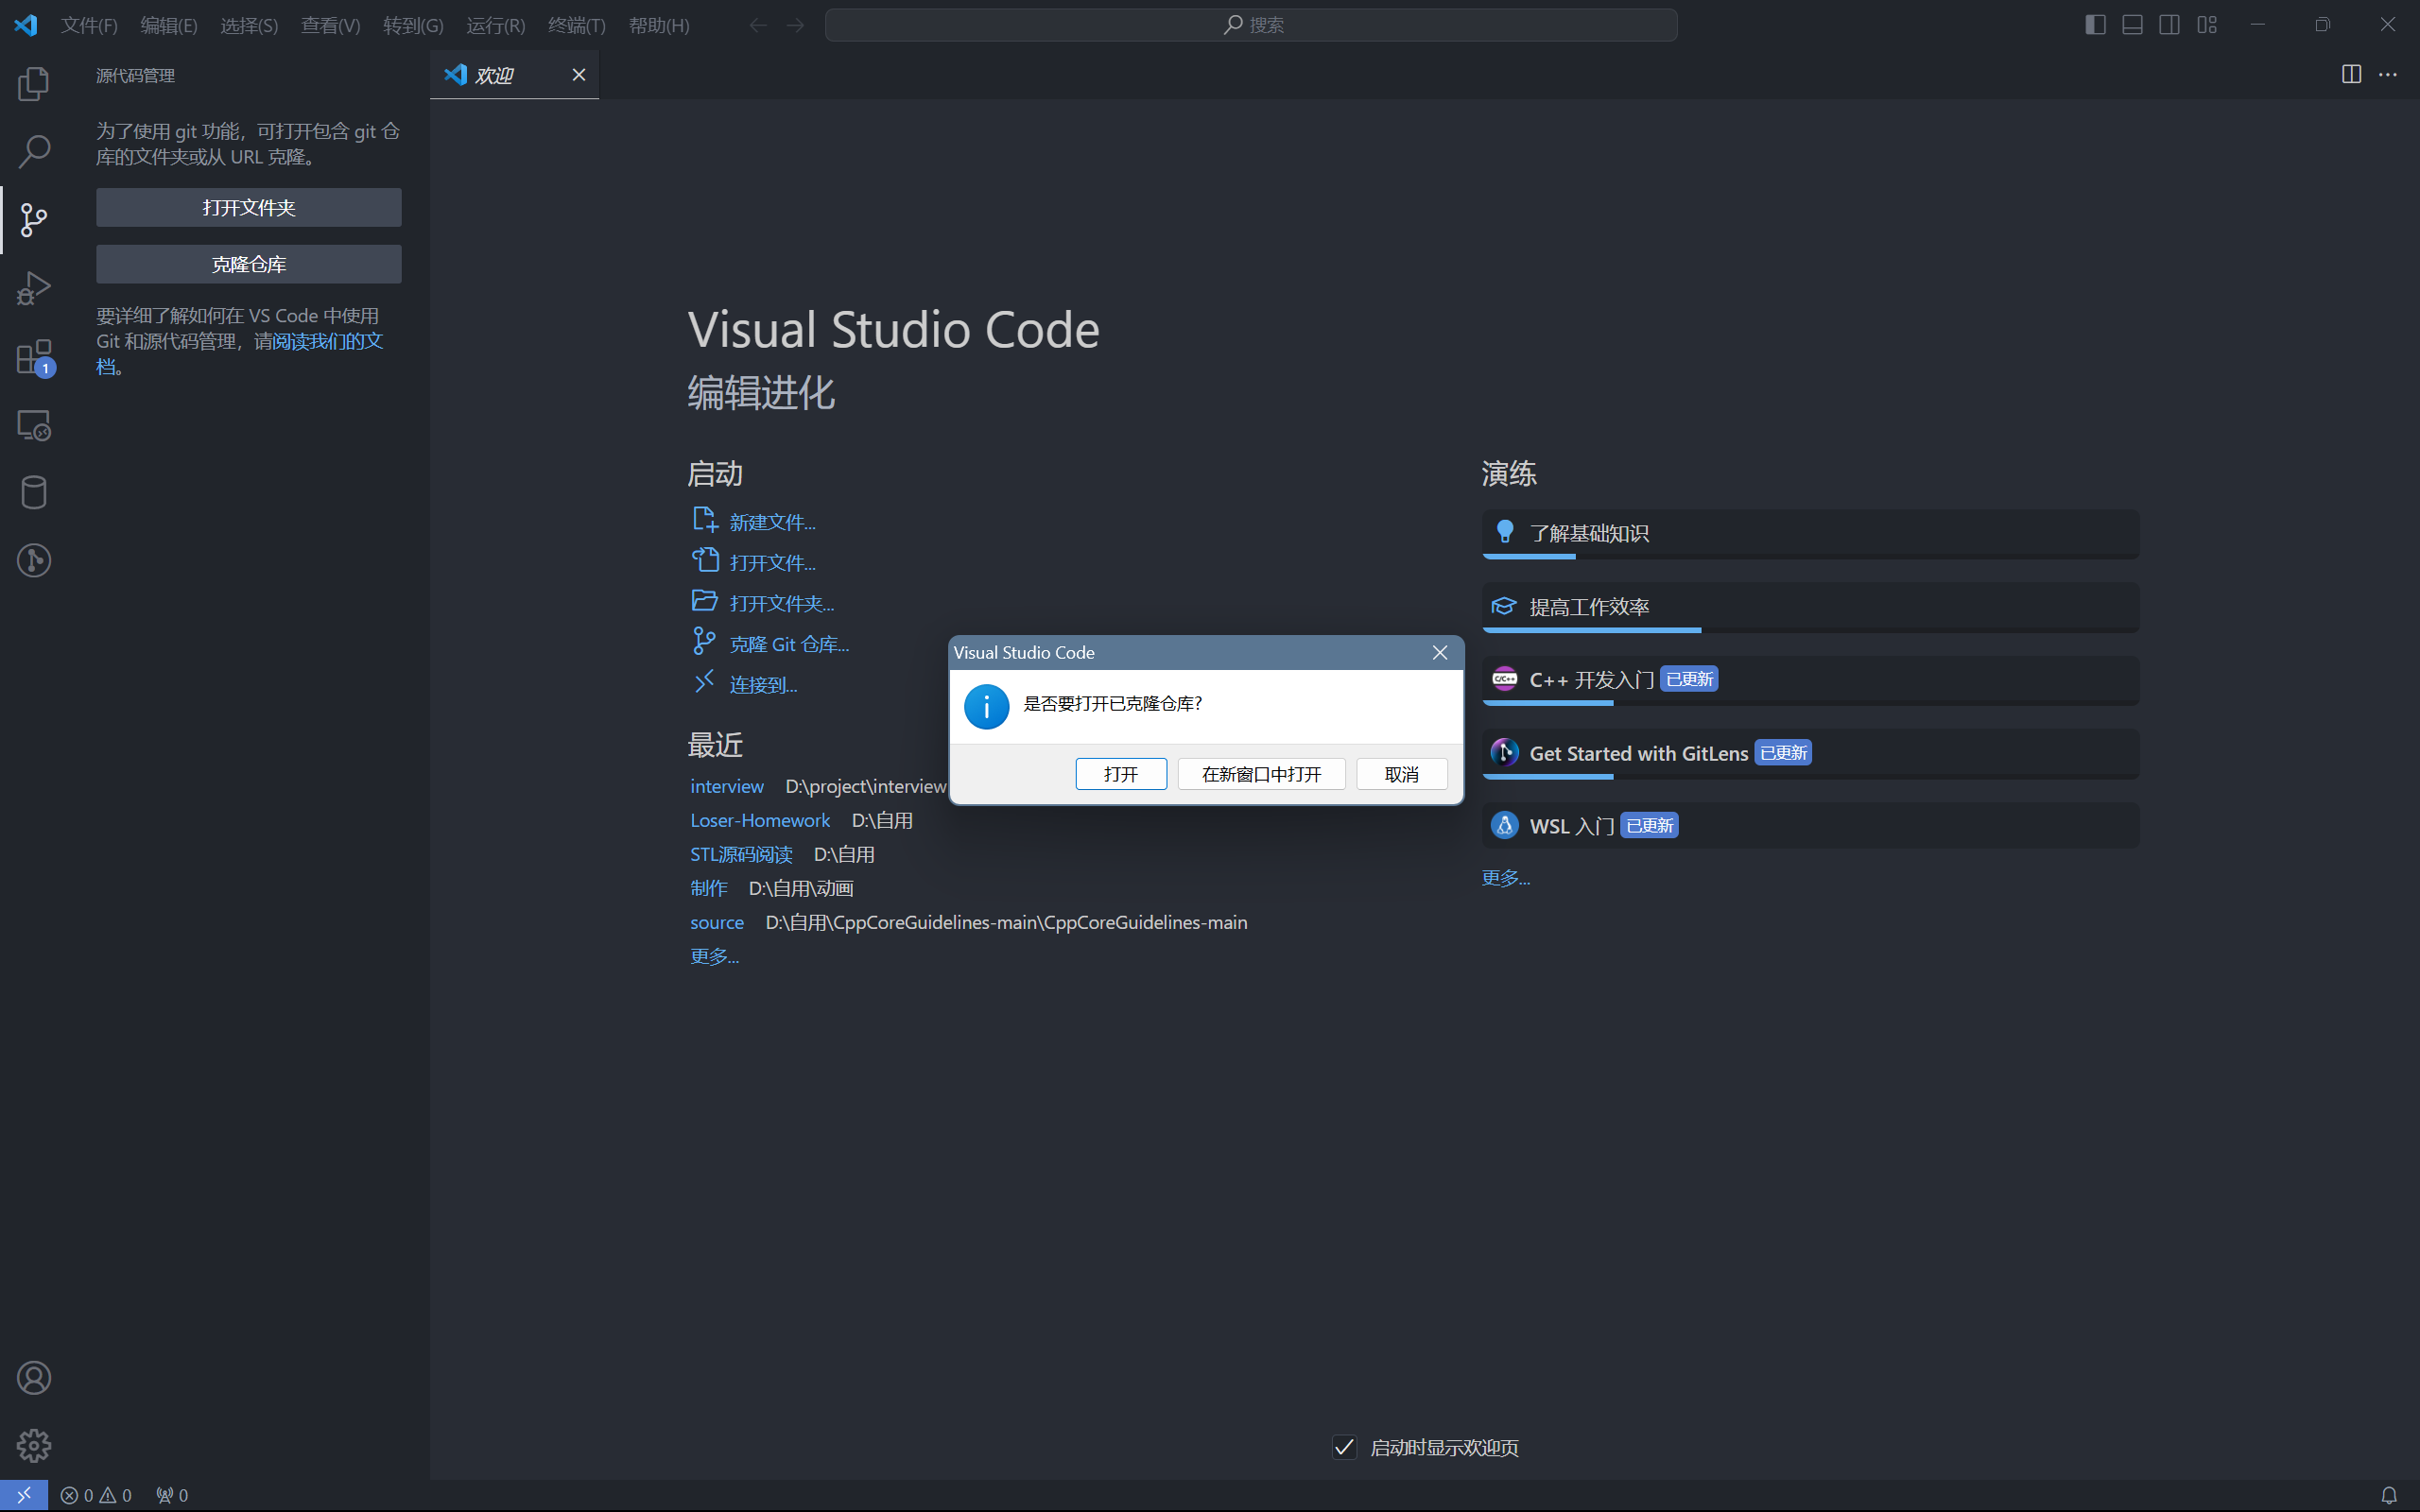Select the Source Control activity icon
2420x1512 pixels.
click(34, 220)
